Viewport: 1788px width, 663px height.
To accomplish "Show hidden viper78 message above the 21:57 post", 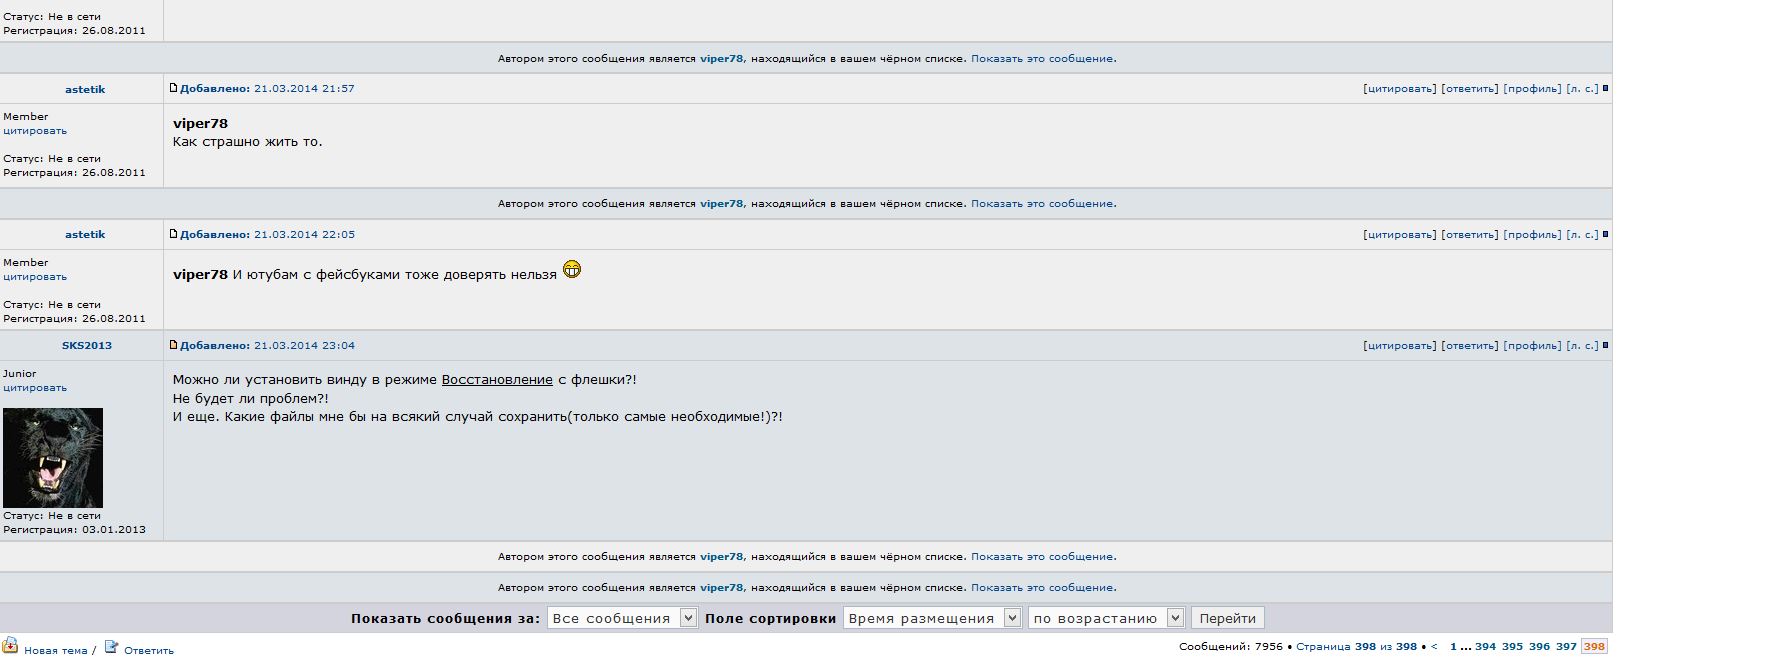I will point(1043,59).
